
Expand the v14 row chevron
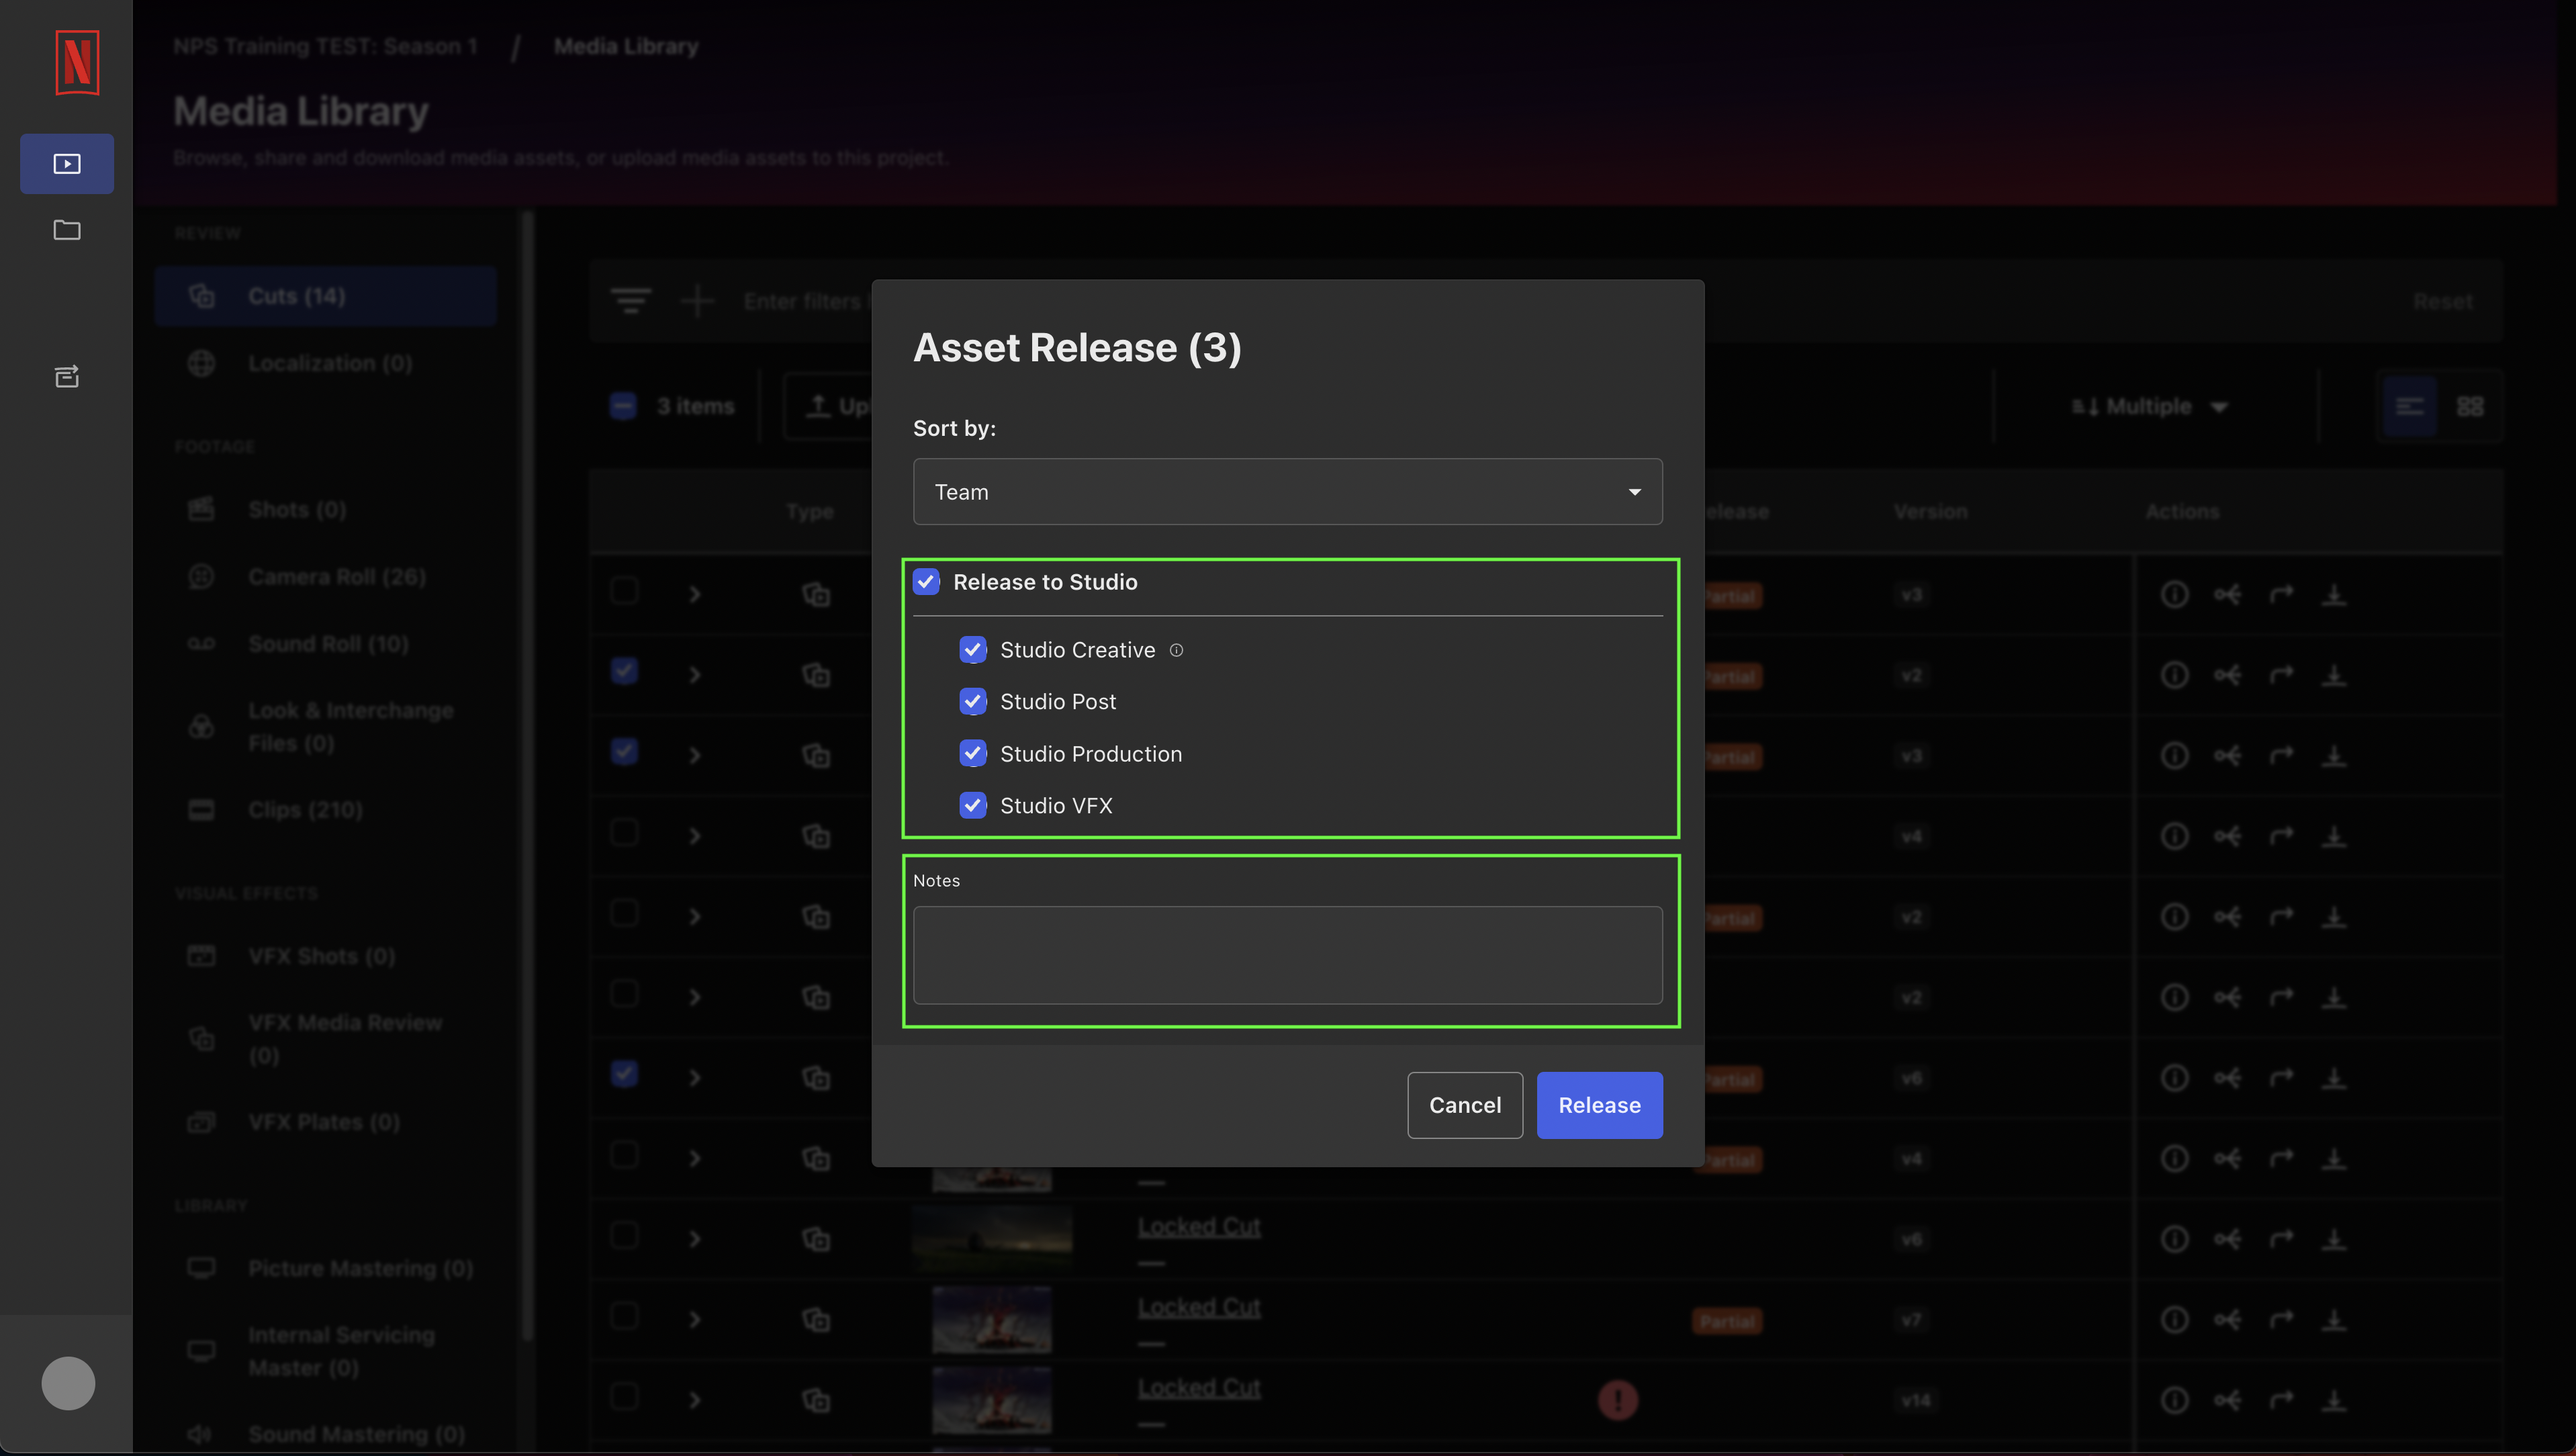(695, 1400)
